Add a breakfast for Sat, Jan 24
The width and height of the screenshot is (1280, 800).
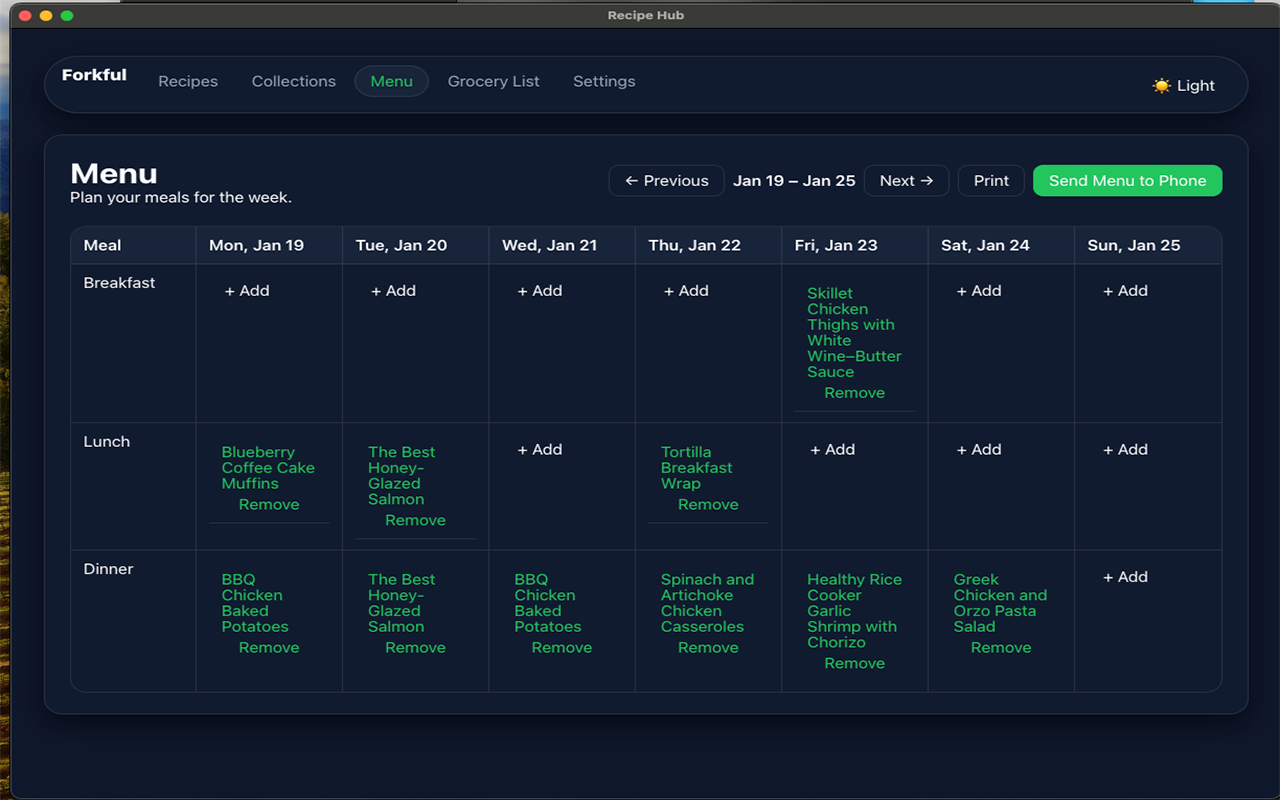coord(979,291)
